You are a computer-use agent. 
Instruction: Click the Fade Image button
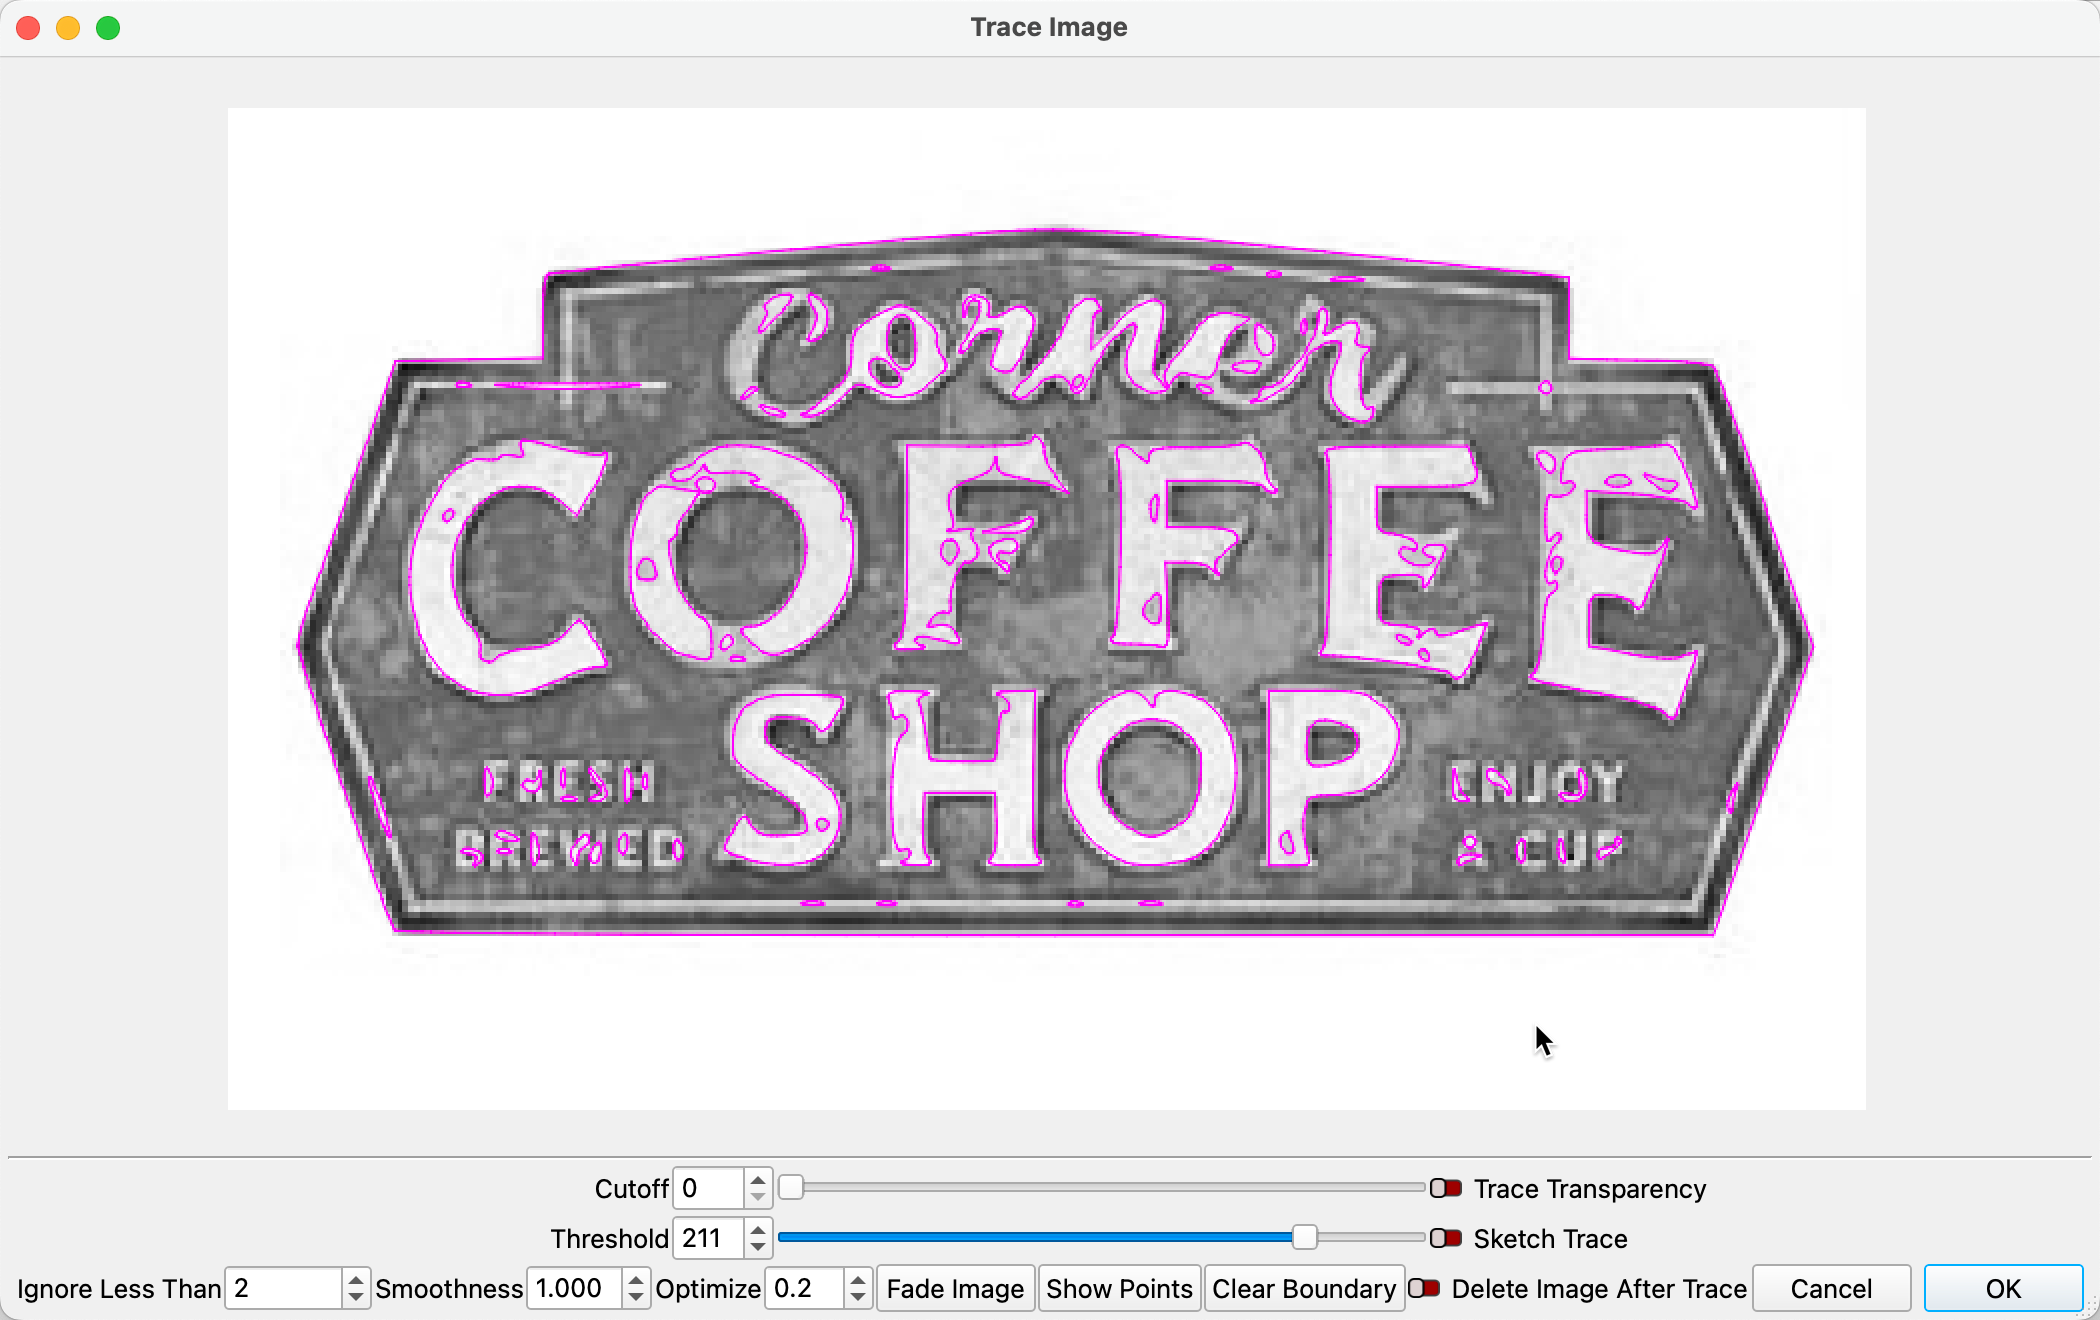pyautogui.click(x=955, y=1288)
